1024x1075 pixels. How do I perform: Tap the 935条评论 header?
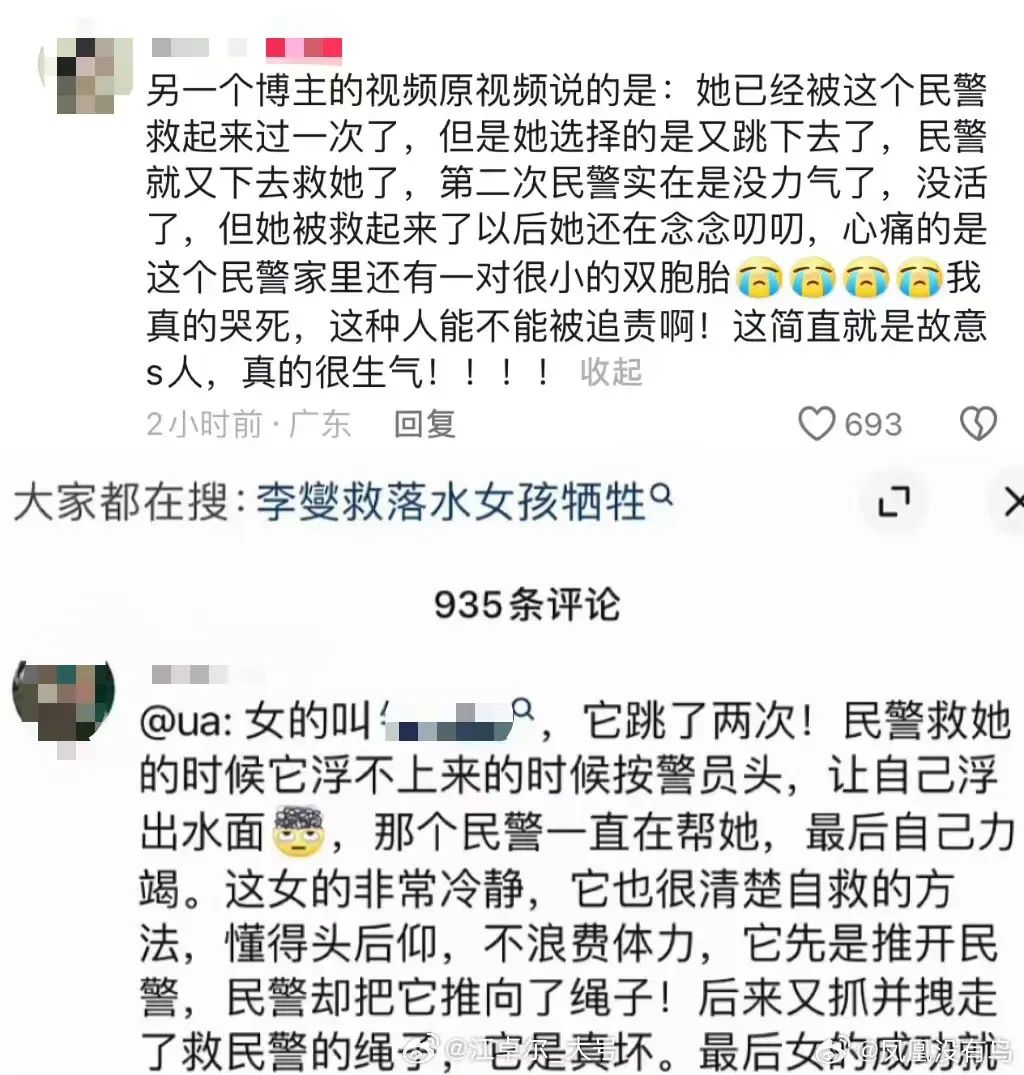click(527, 605)
